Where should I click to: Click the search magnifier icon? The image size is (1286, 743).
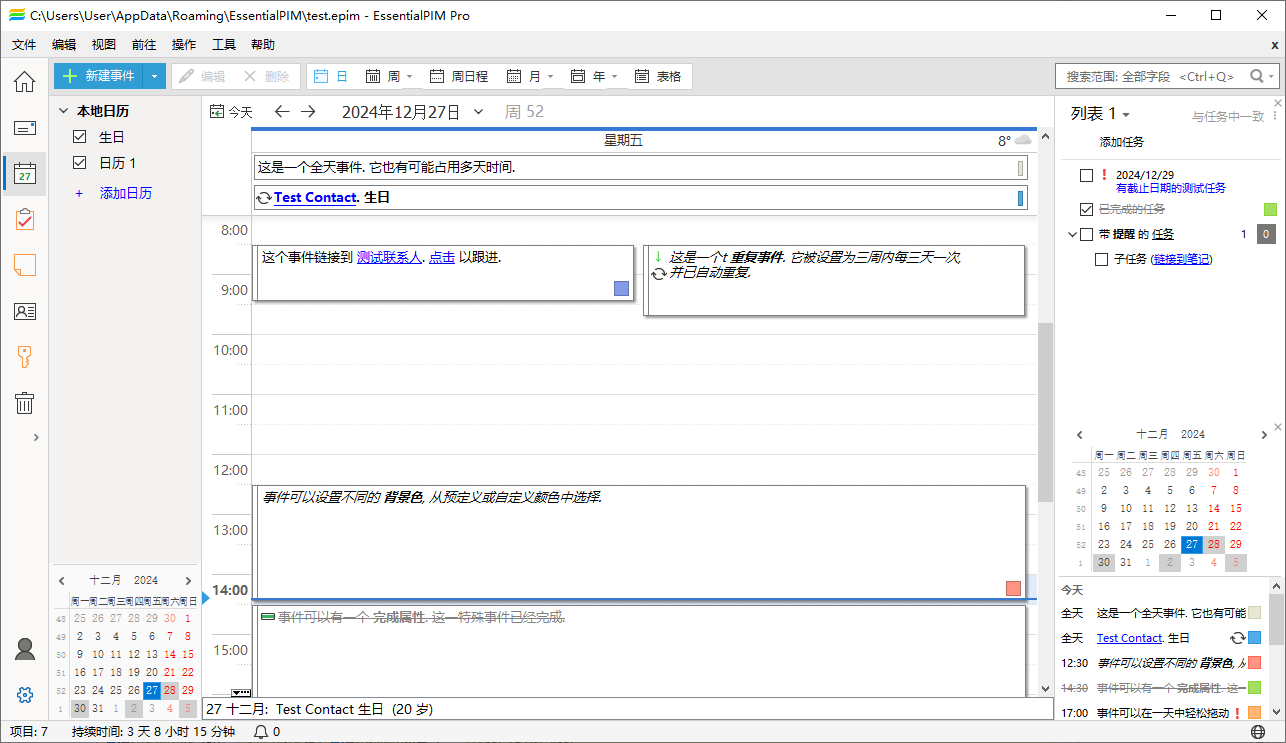(1256, 76)
